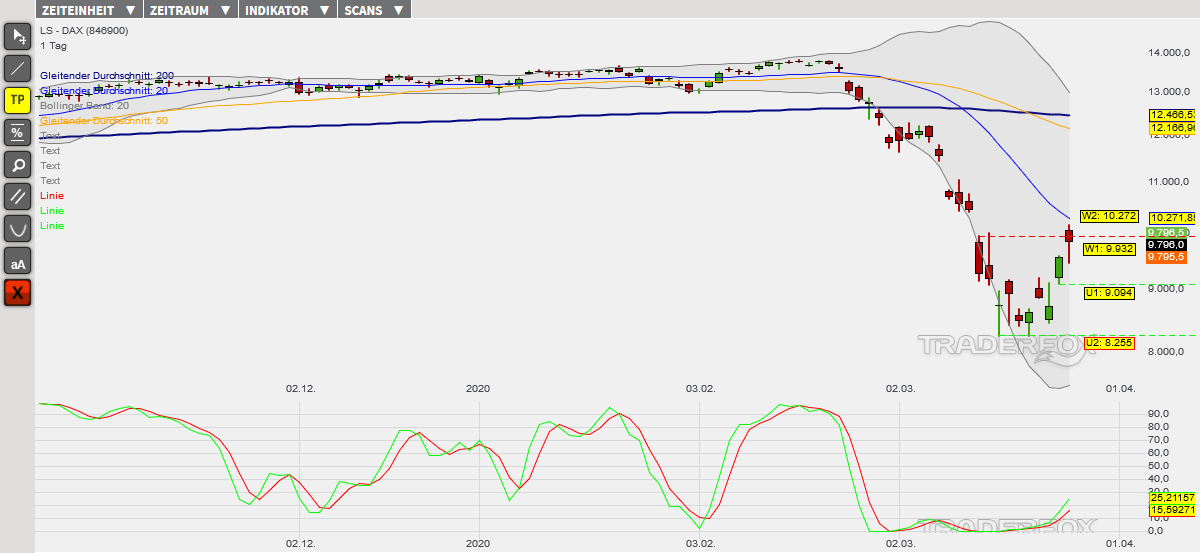Click the 15,59271 indicator value
1200x553 pixels.
(1172, 510)
